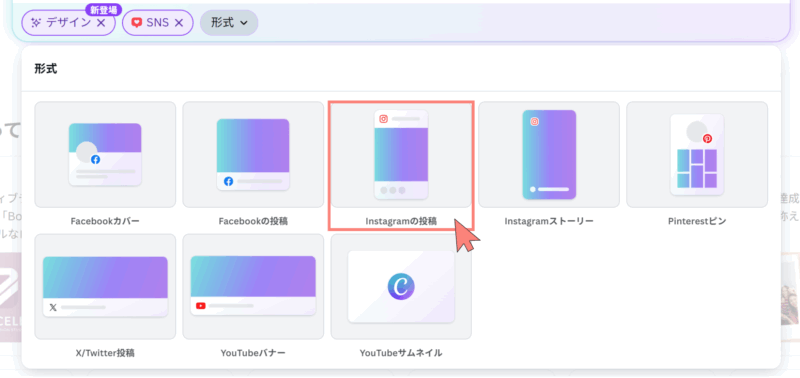This screenshot has height=378, width=800.
Task: Click the X/Twitter投稿 label text
Action: click(x=105, y=353)
